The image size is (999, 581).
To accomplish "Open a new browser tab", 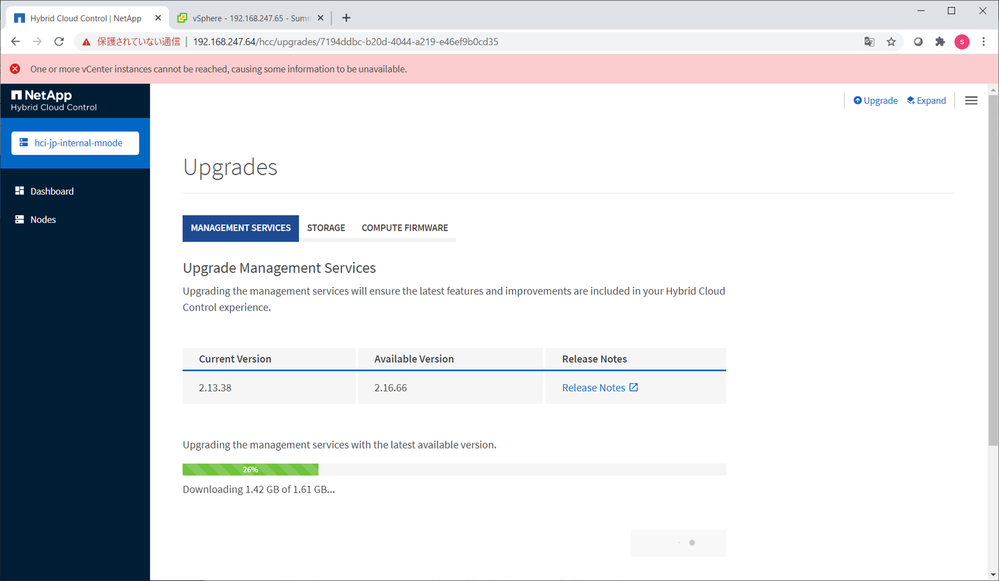I will (346, 18).
